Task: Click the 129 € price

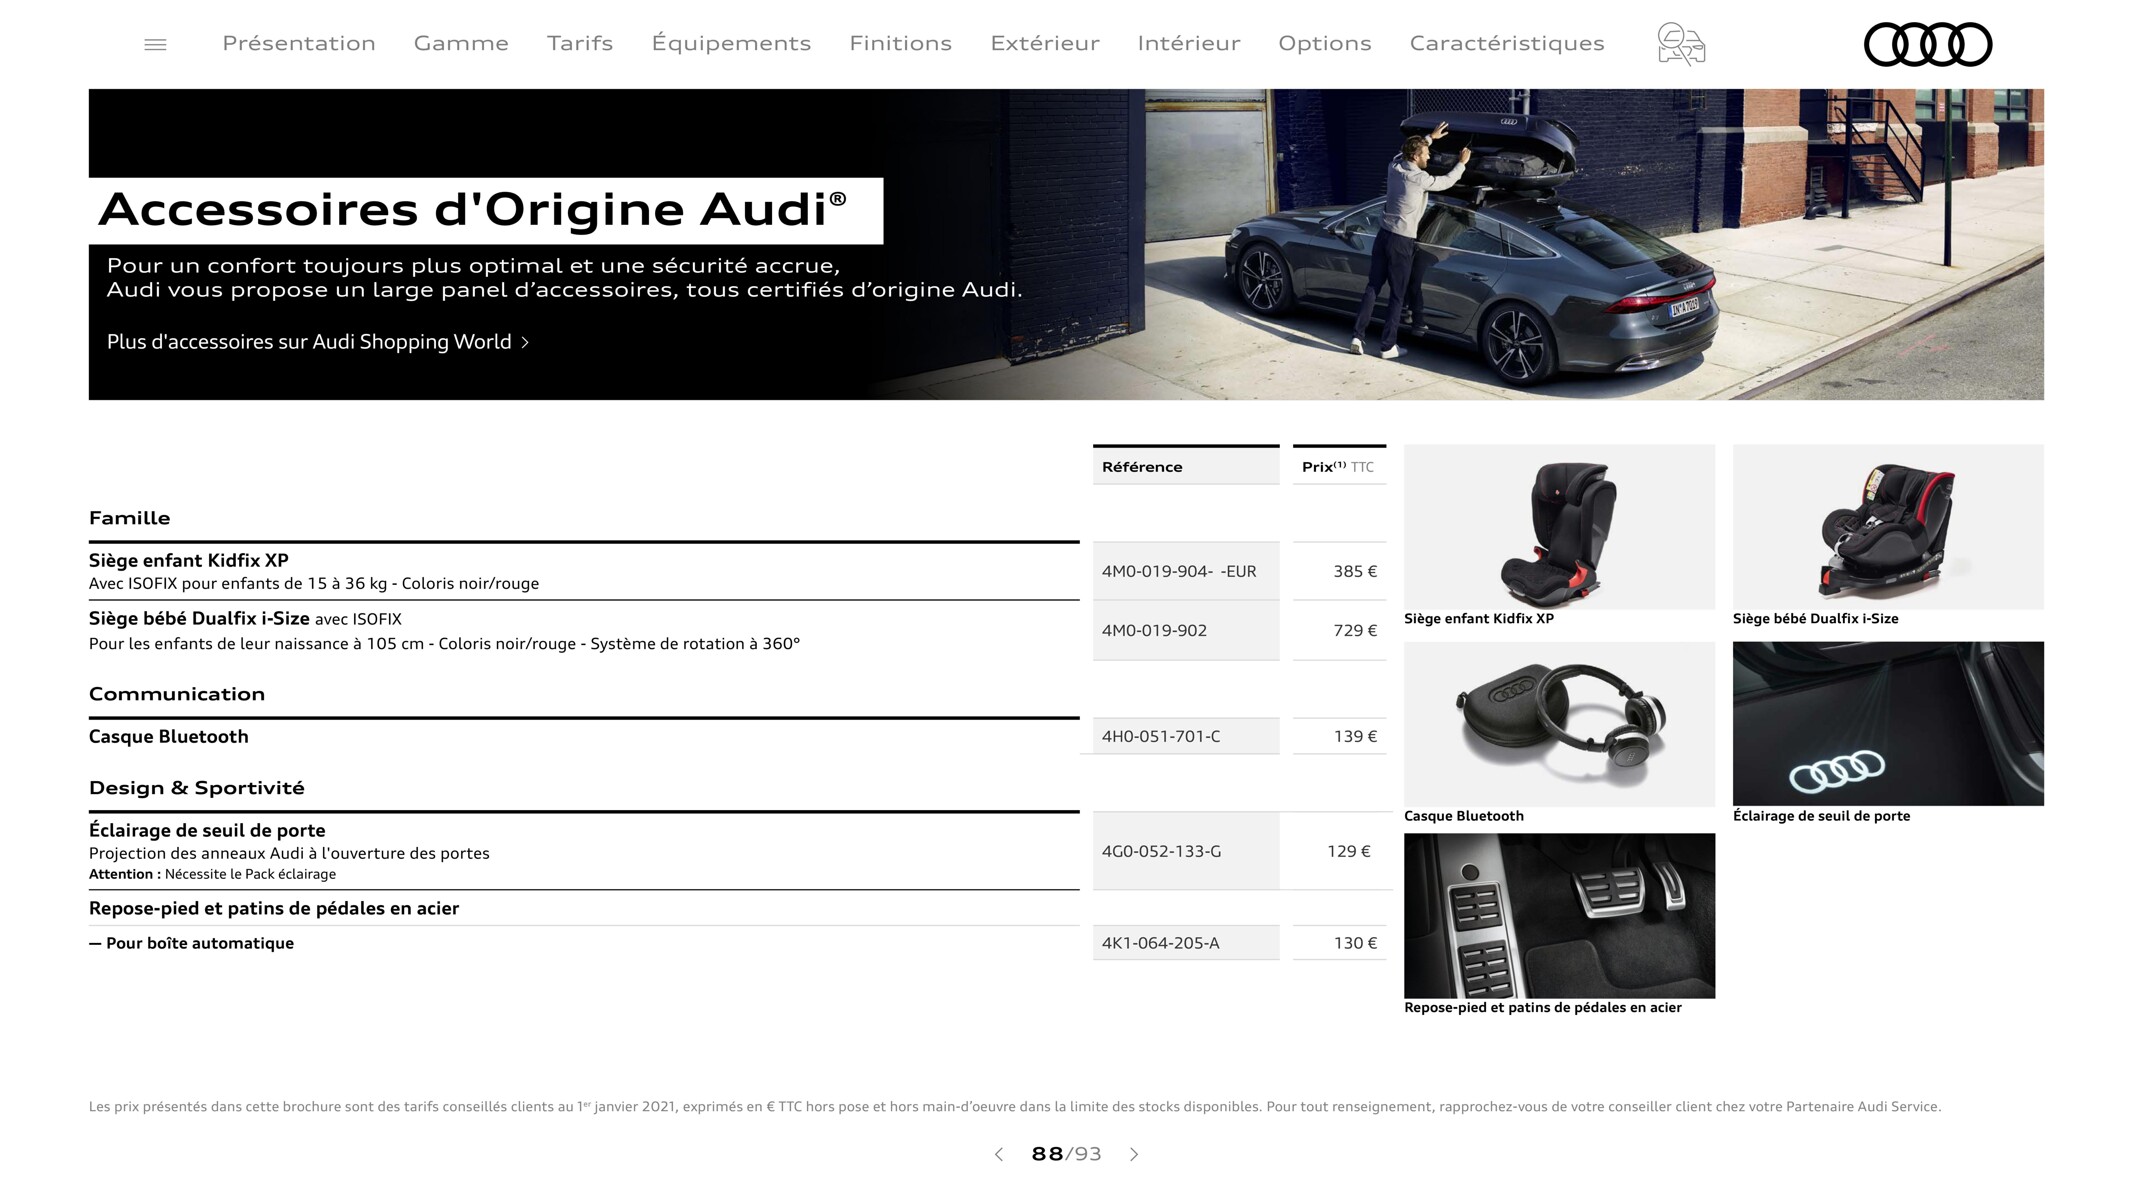Action: click(1349, 851)
